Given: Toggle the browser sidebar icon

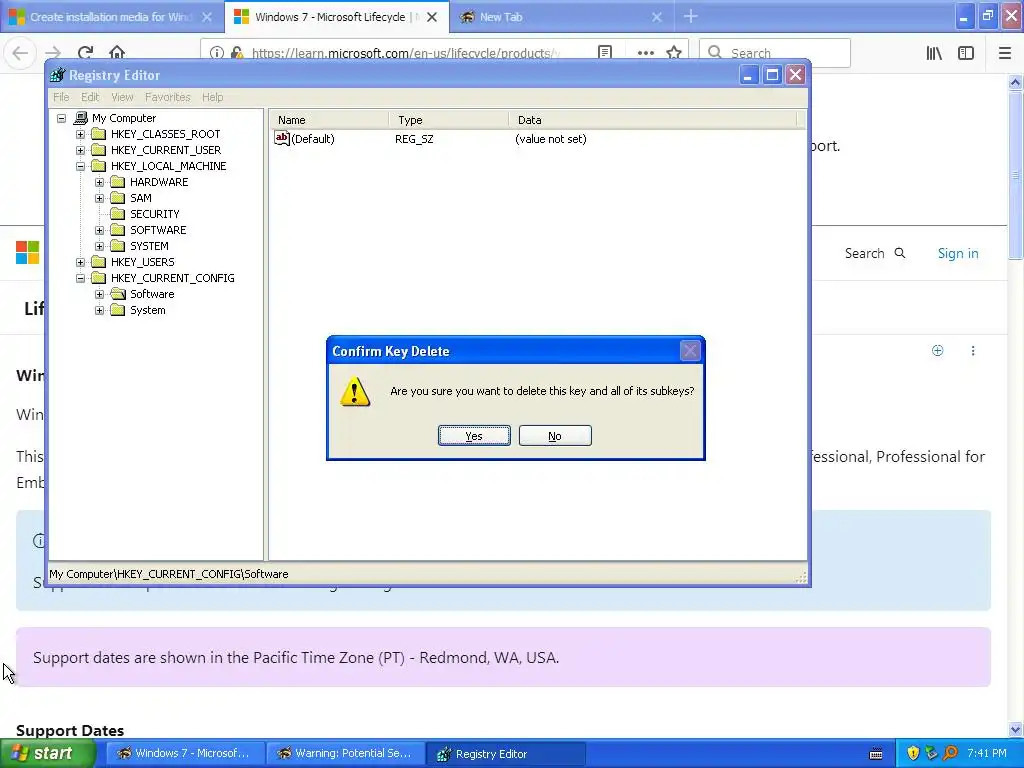Looking at the screenshot, I should coord(966,53).
